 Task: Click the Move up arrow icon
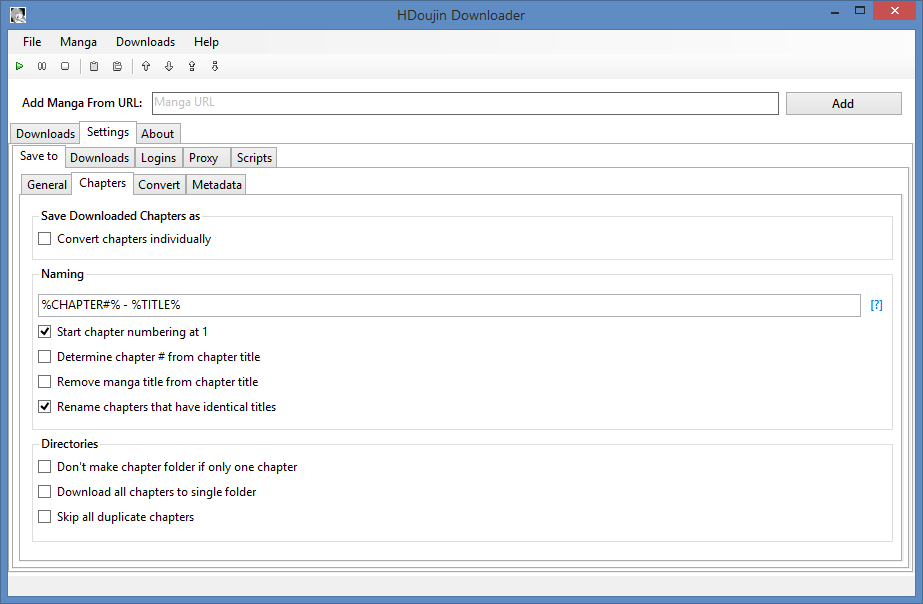coord(146,66)
